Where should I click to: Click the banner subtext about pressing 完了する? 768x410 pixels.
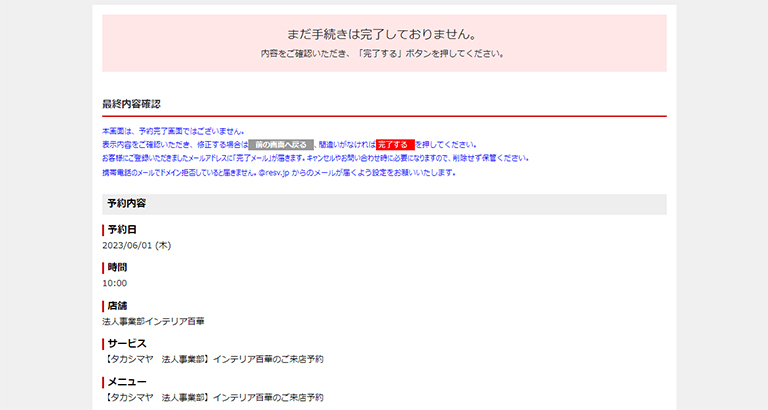384,54
